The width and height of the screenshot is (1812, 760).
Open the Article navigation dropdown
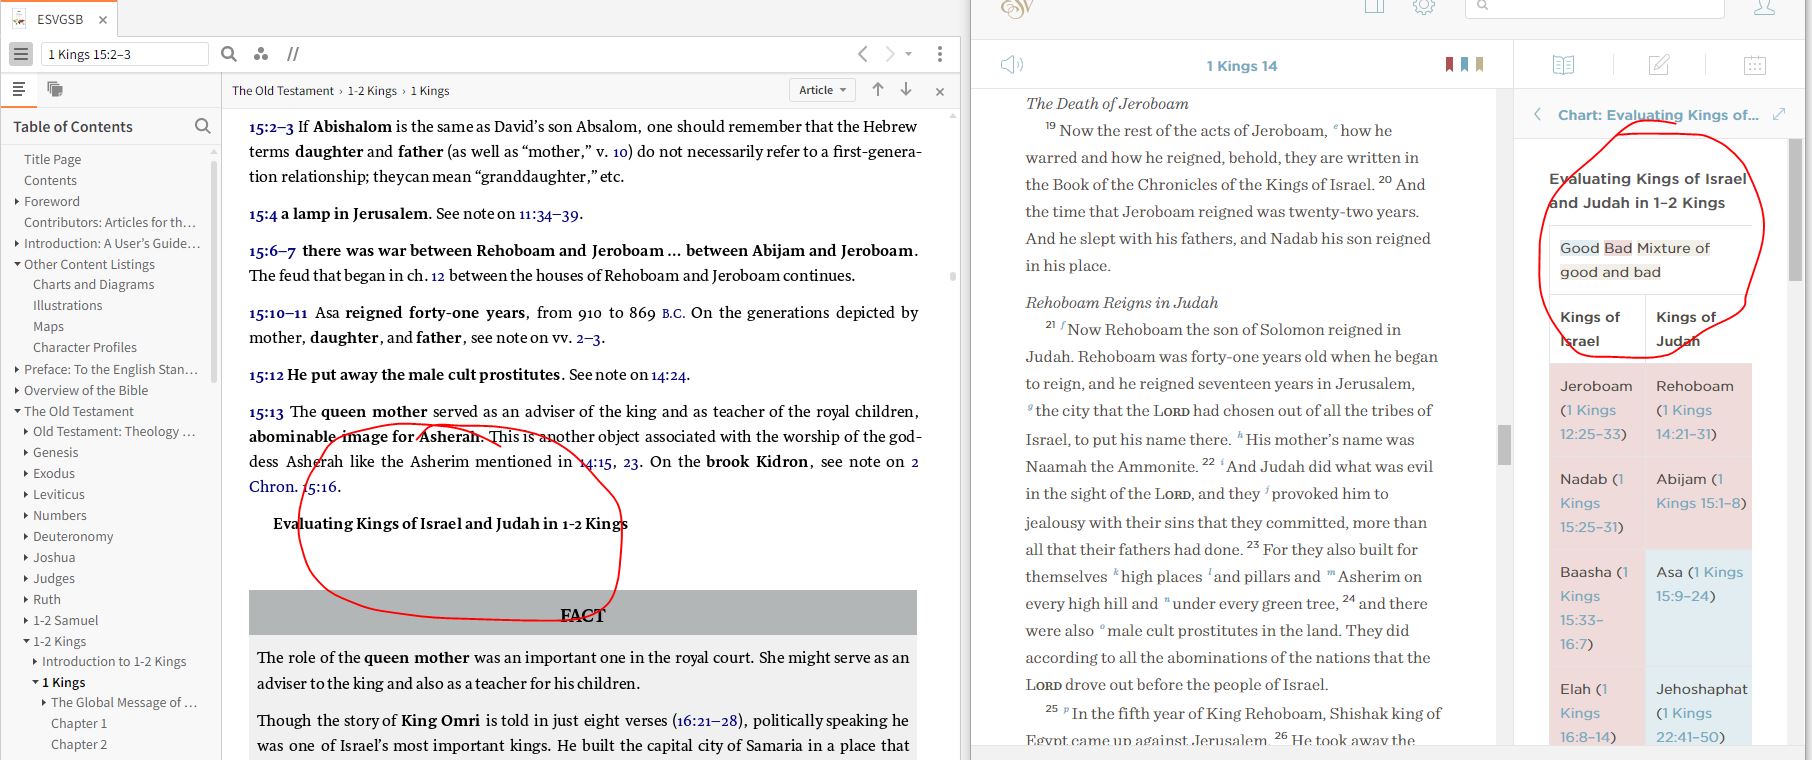point(823,90)
